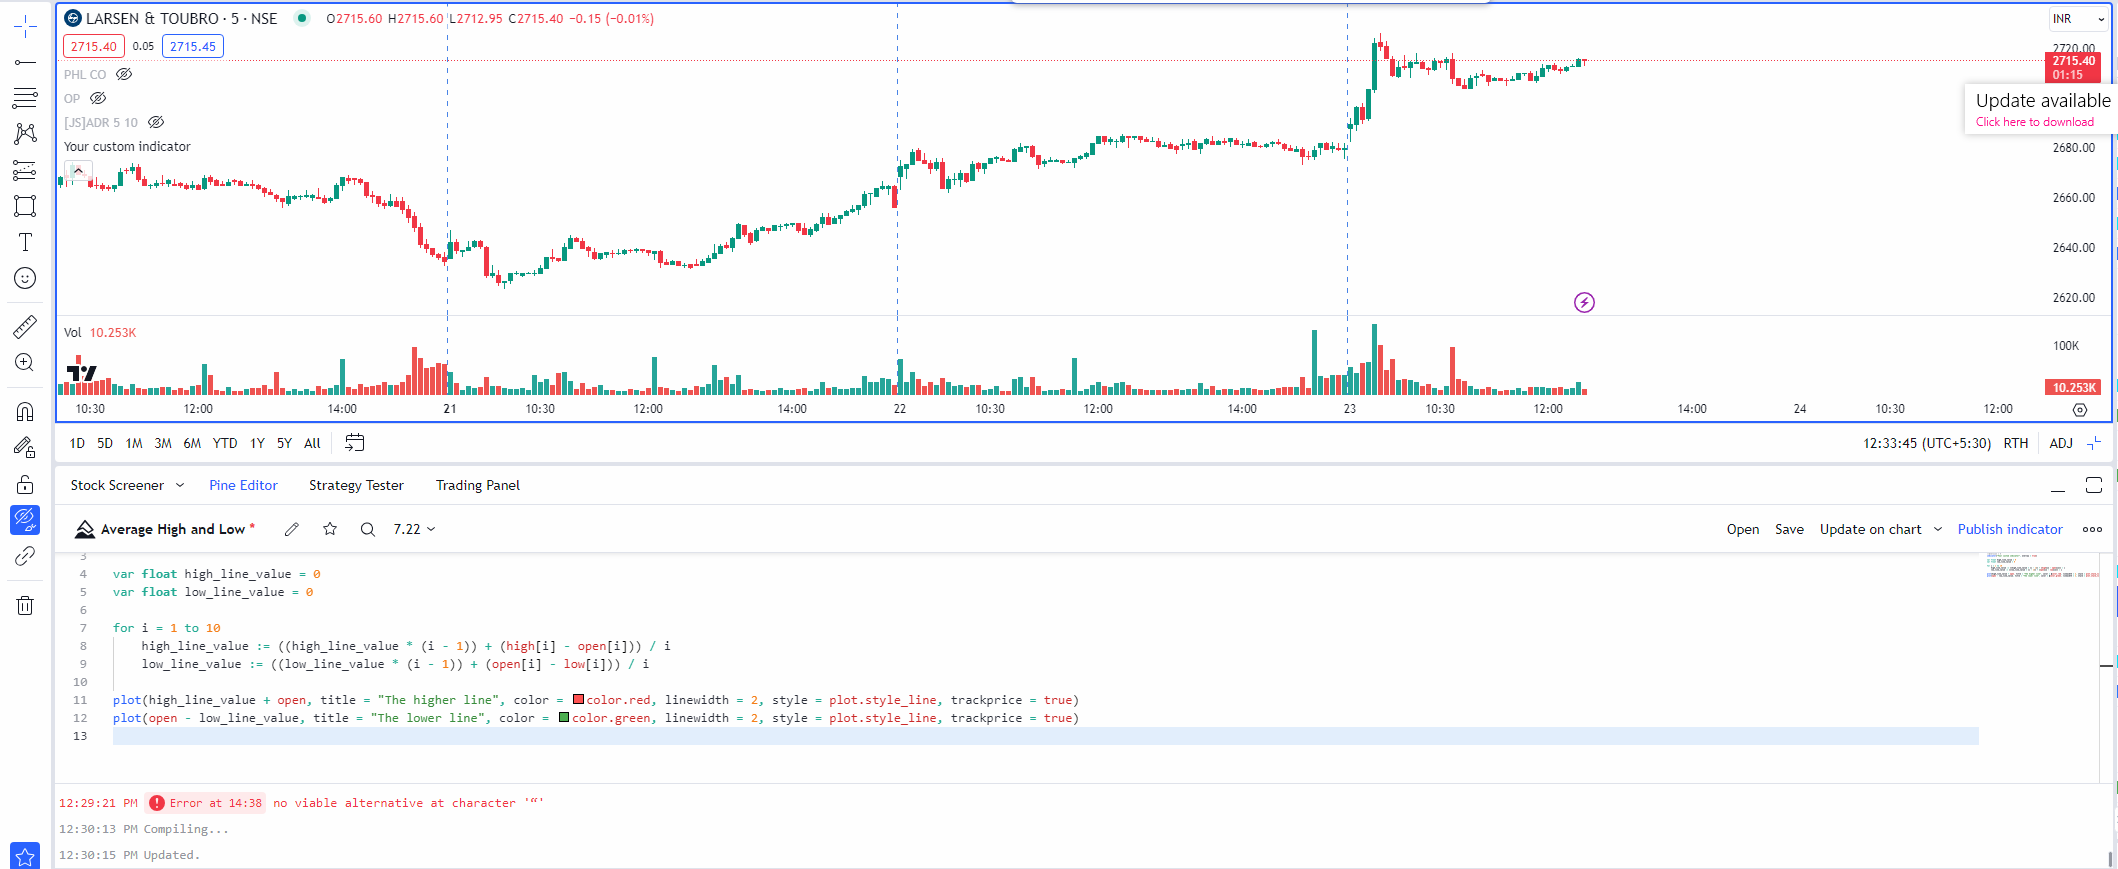Image resolution: width=2118 pixels, height=869 pixels.
Task: Click the Open script button
Action: 1743,529
